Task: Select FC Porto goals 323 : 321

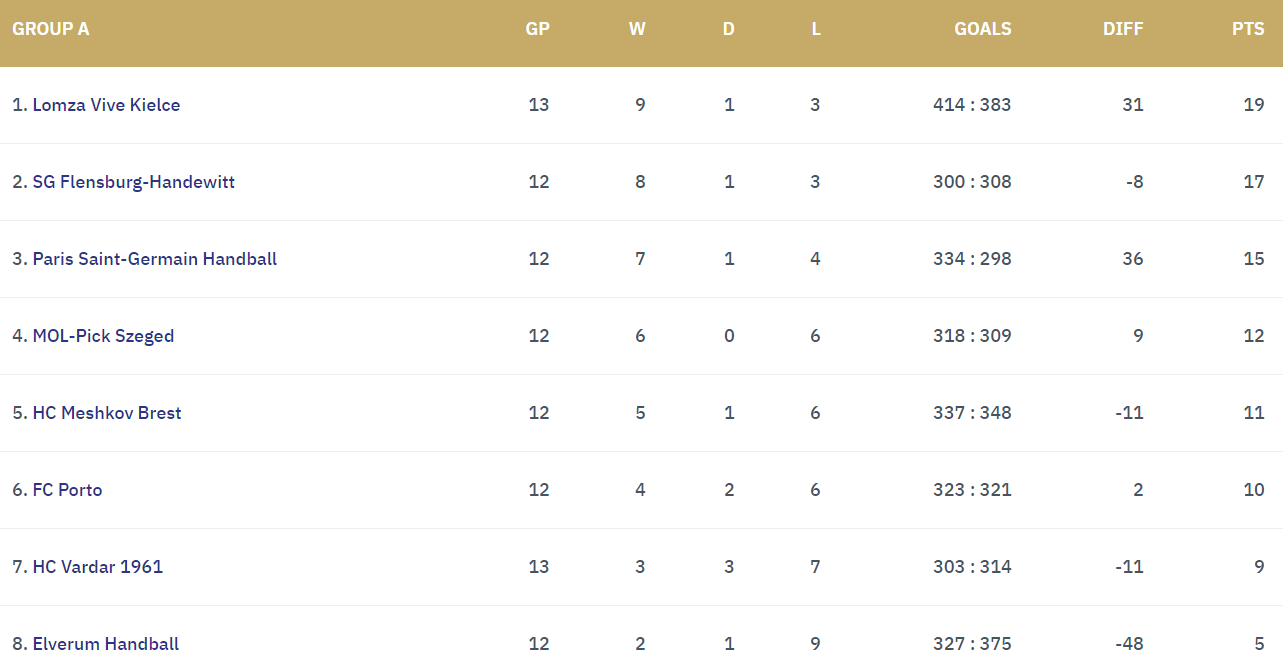Action: coord(972,490)
